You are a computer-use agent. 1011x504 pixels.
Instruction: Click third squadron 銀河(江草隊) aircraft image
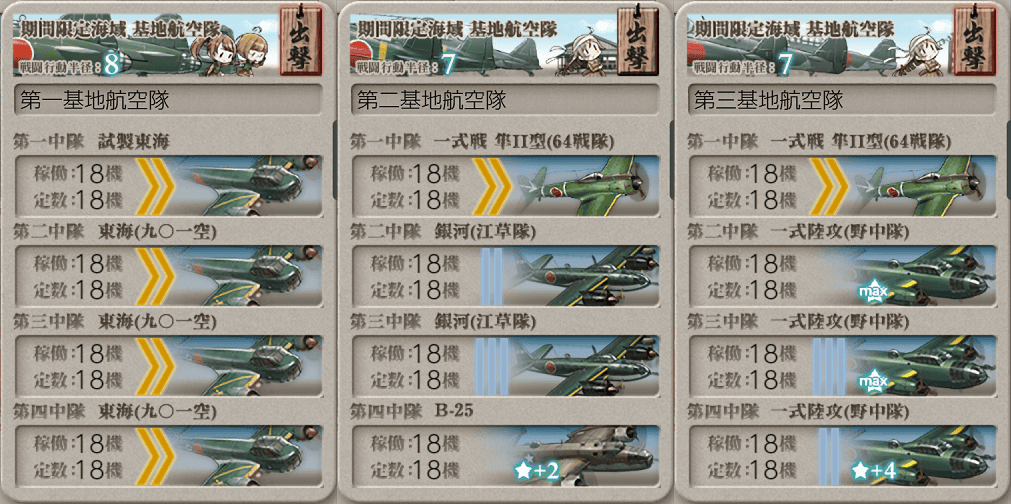pos(585,365)
